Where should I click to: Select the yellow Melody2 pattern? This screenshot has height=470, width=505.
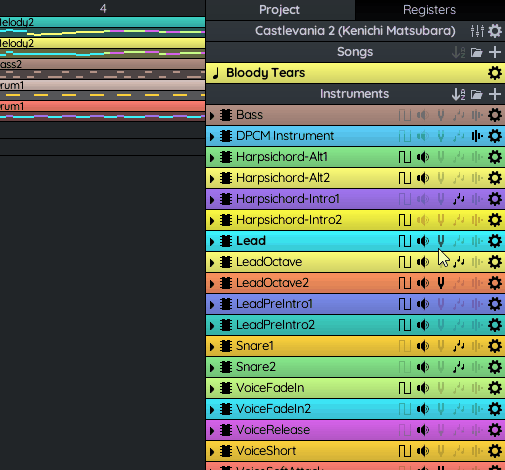tap(102, 48)
